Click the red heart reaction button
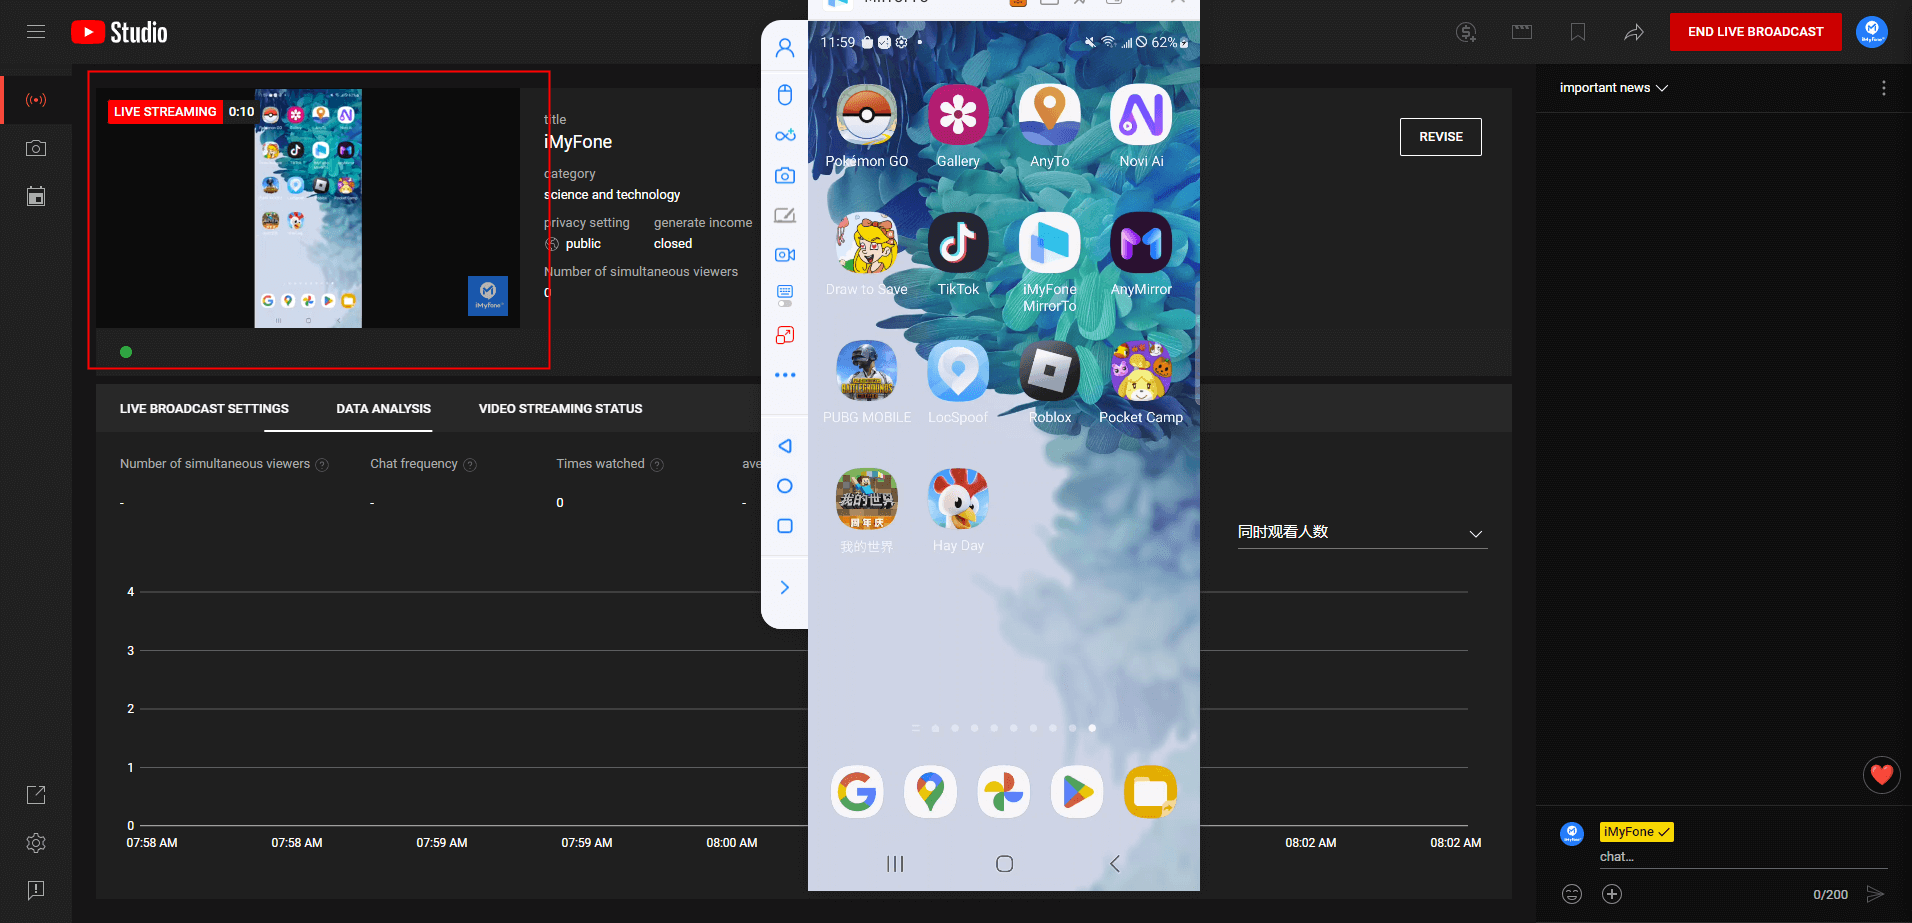 (x=1882, y=774)
